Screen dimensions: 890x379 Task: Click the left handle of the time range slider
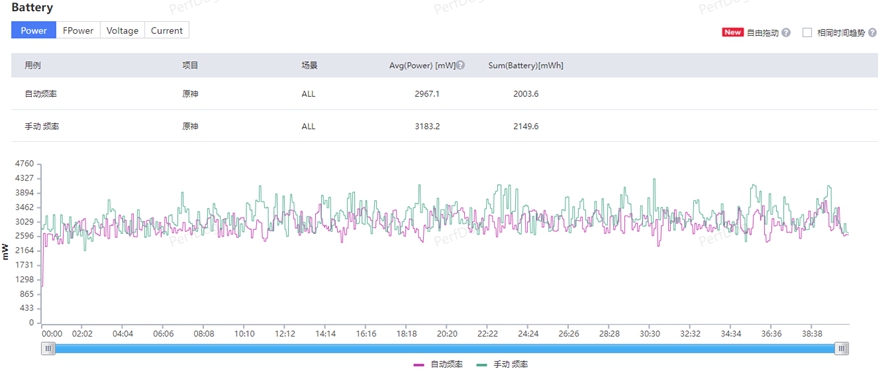pyautogui.click(x=48, y=348)
